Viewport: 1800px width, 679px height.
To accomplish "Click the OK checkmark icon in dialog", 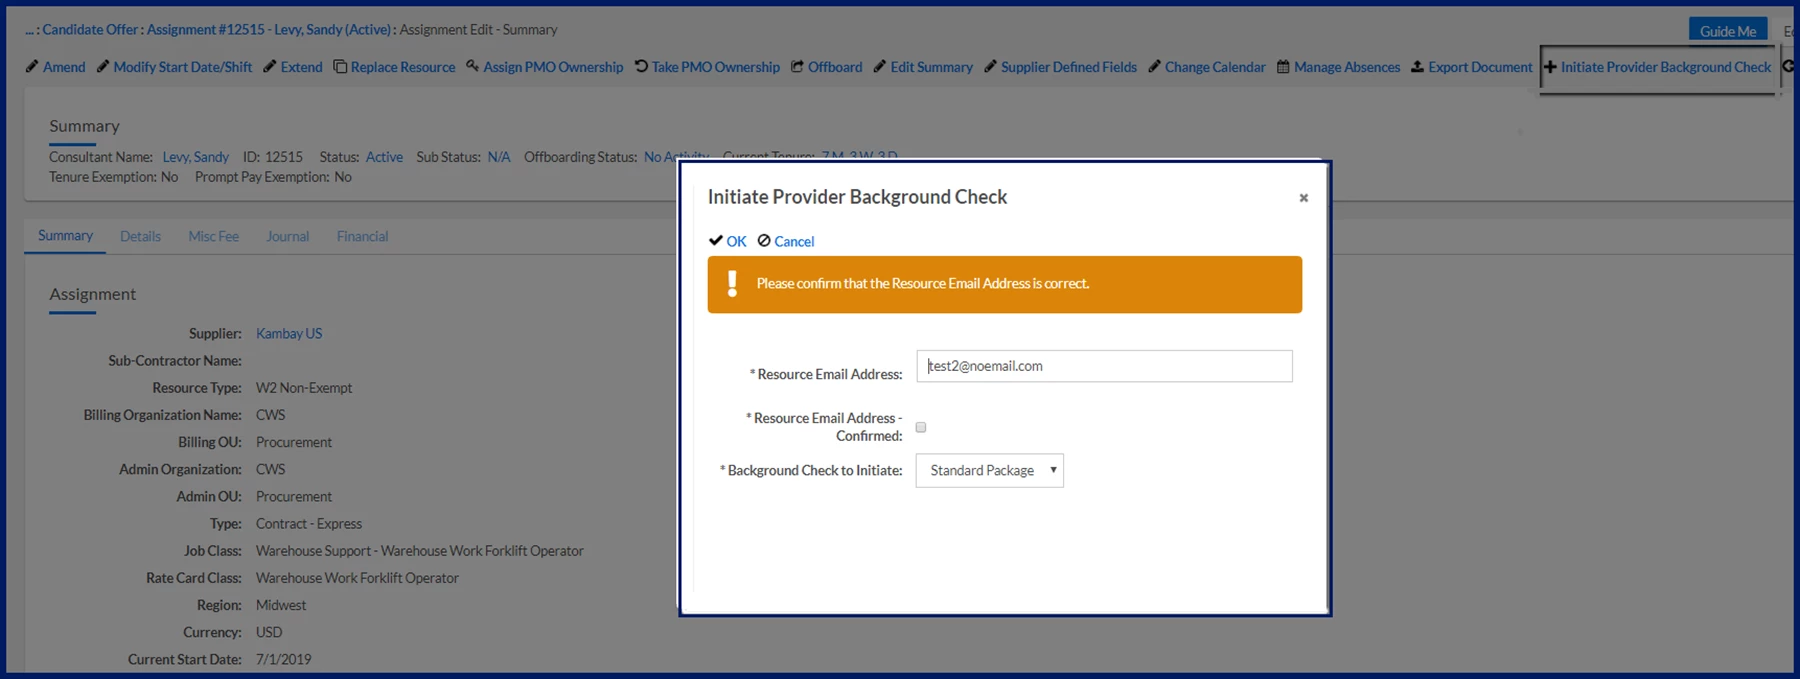I will [716, 241].
